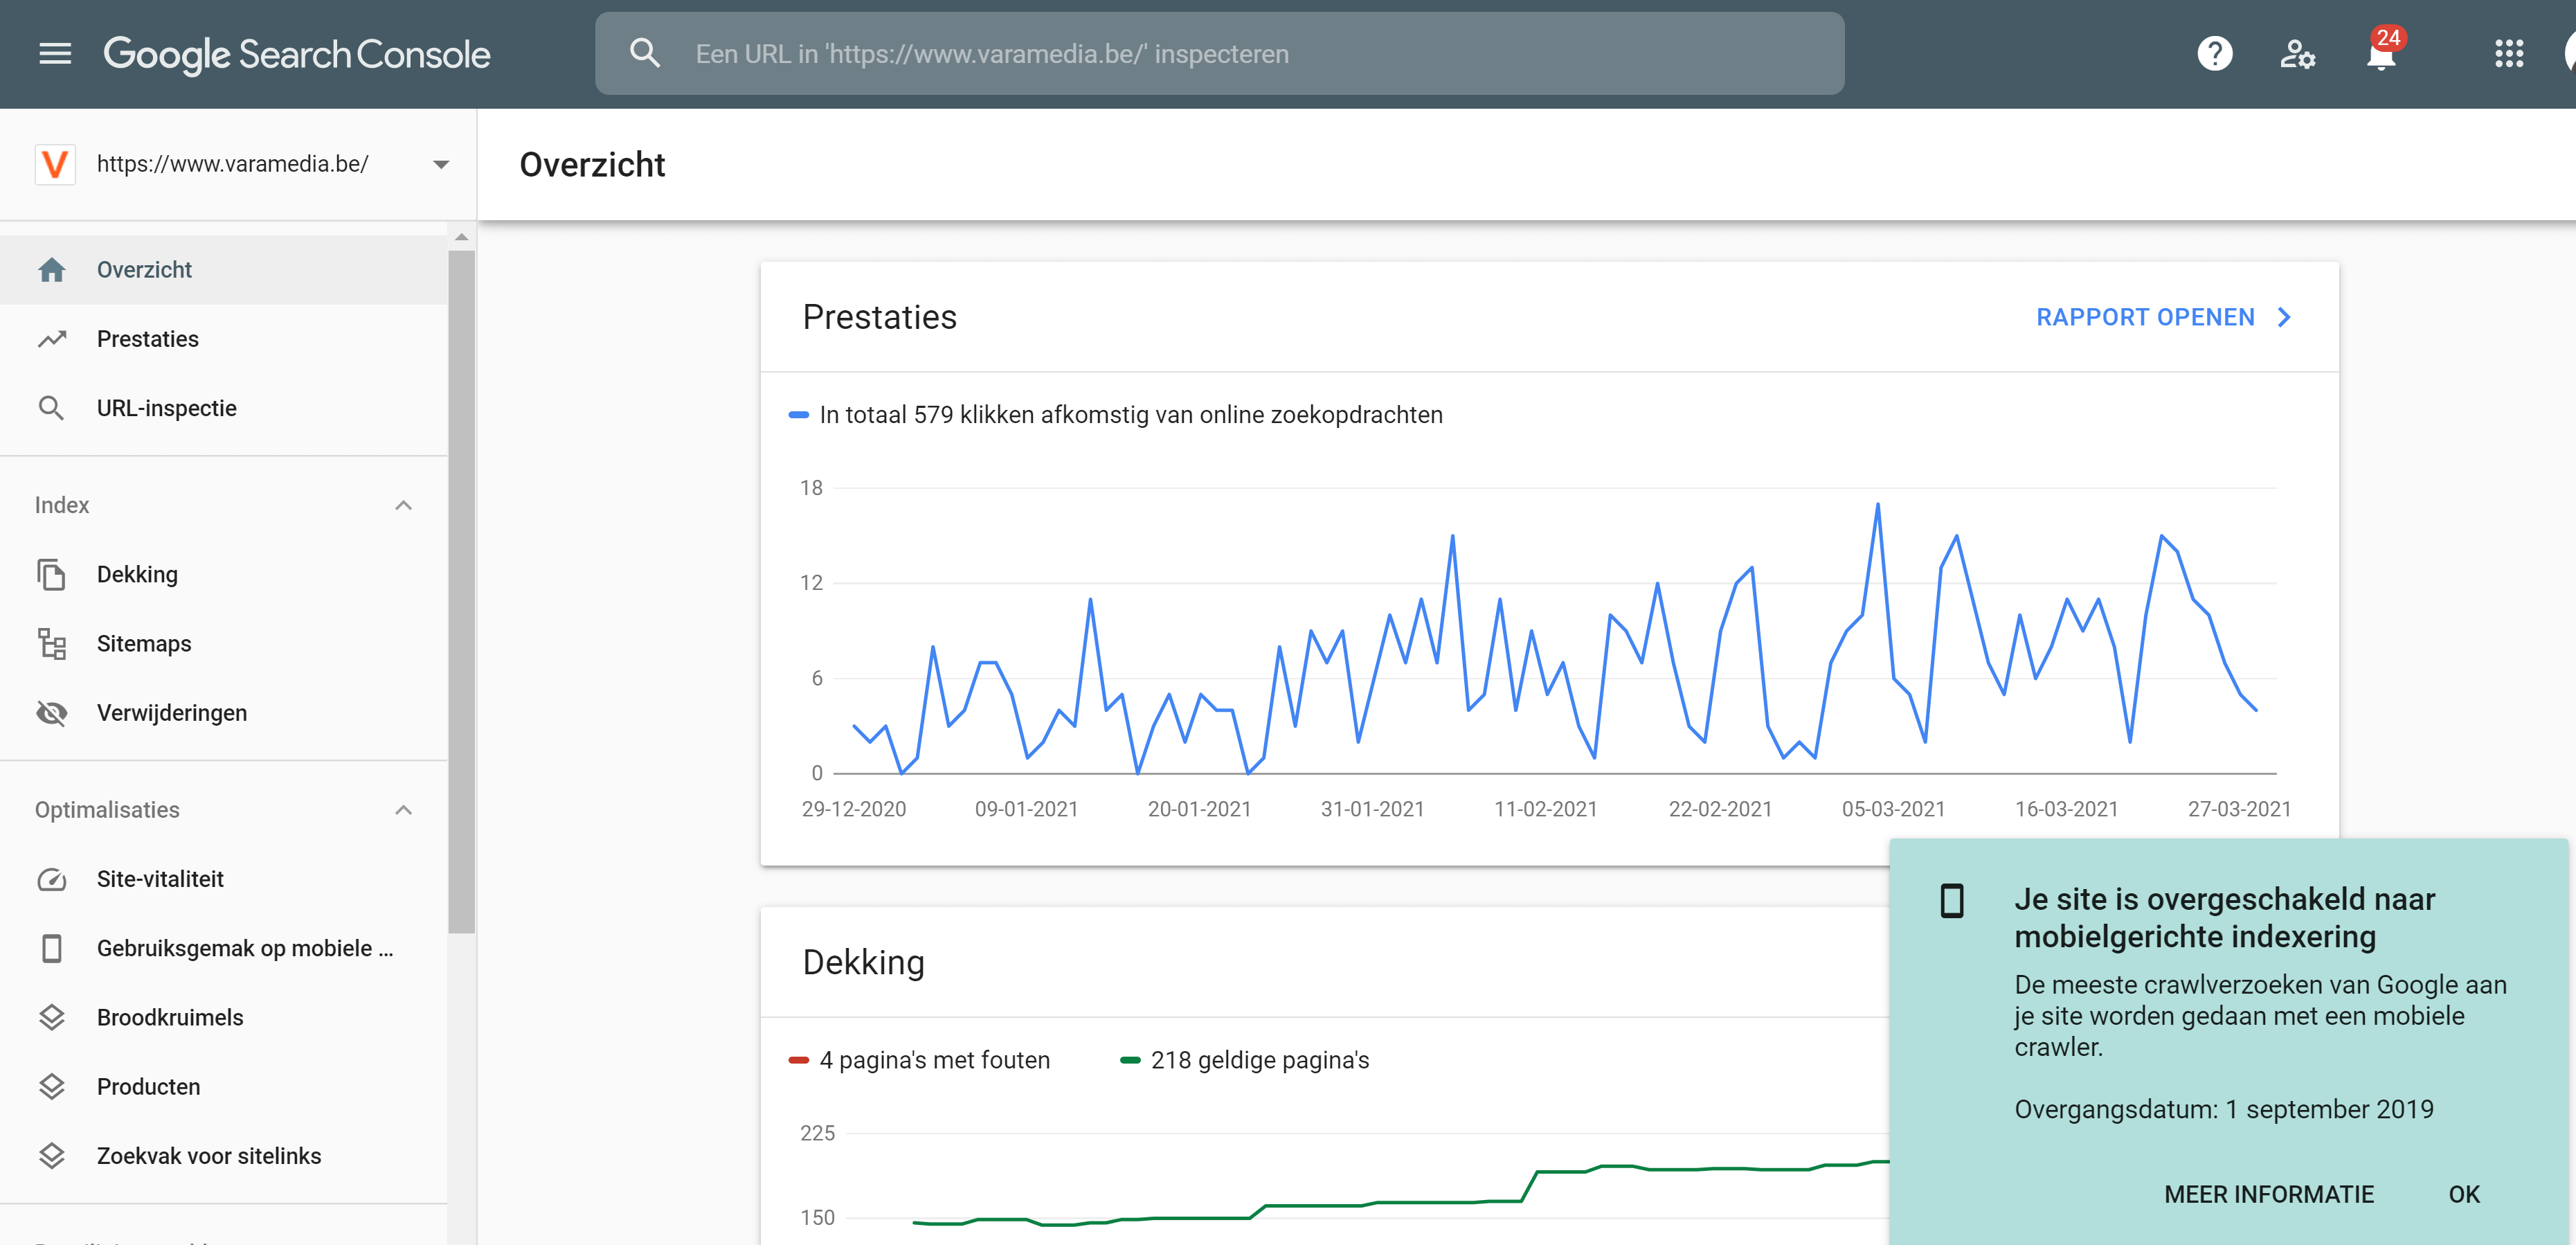
Task: Open URL-inspectie in sidebar
Action: click(x=224, y=408)
